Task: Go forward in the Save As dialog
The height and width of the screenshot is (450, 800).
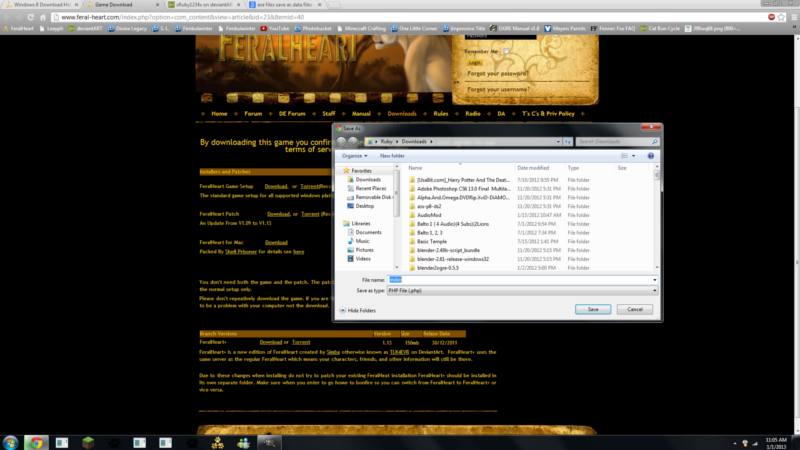Action: (353, 141)
